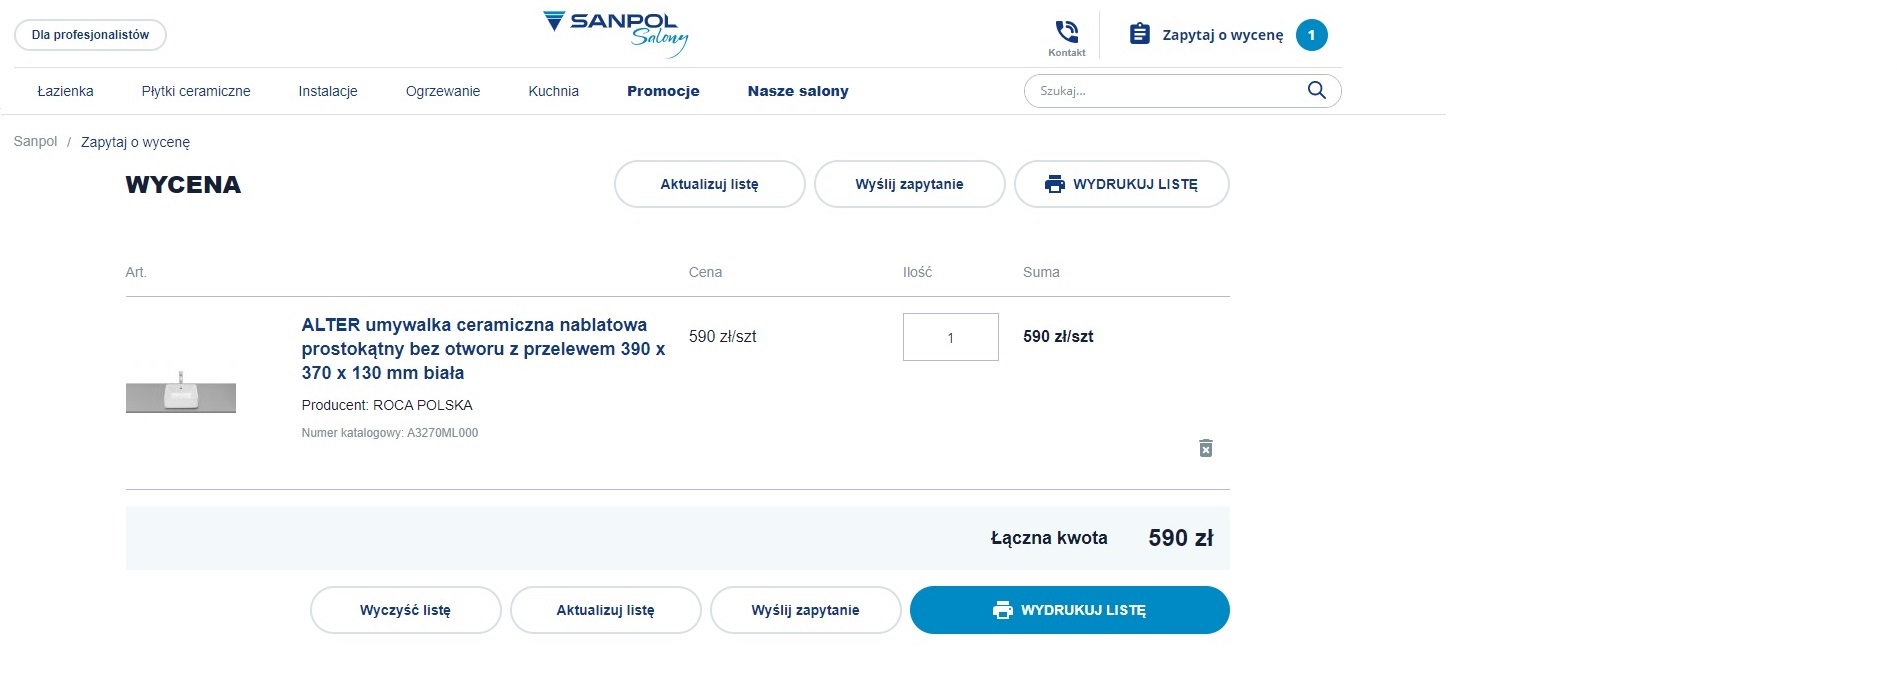Click the Kontakt phone icon

coord(1066,32)
